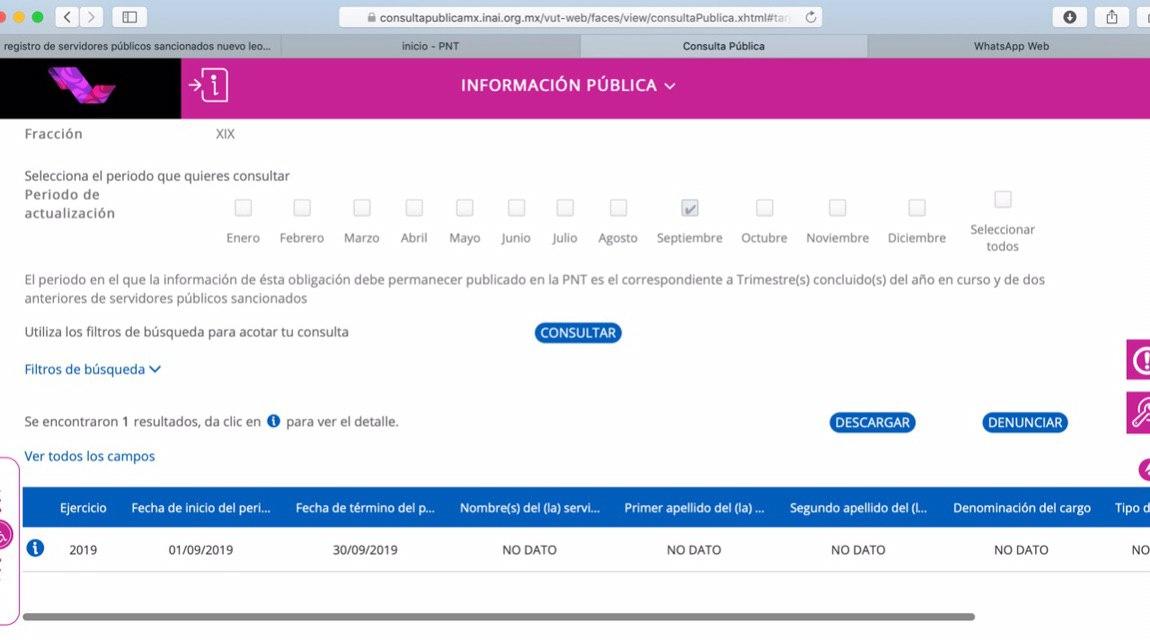Check the Enero month checkbox
Image resolution: width=1150 pixels, height=640 pixels.
(243, 208)
